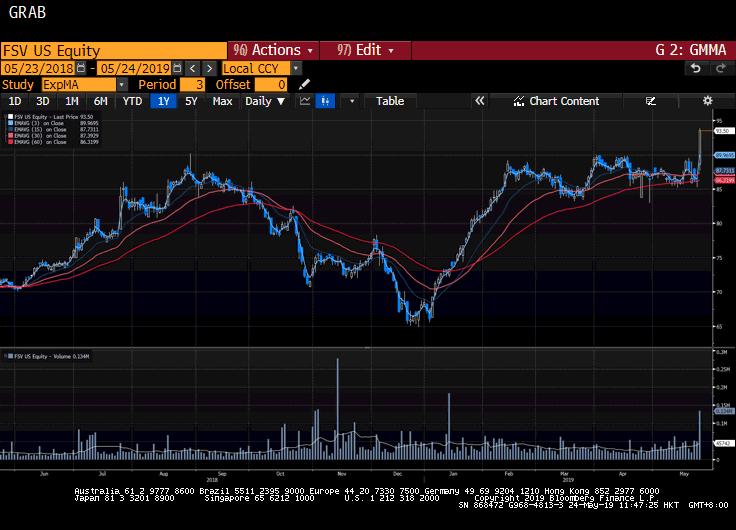This screenshot has width=736, height=530.
Task: Open the annotation edit tool icon
Action: tap(651, 101)
